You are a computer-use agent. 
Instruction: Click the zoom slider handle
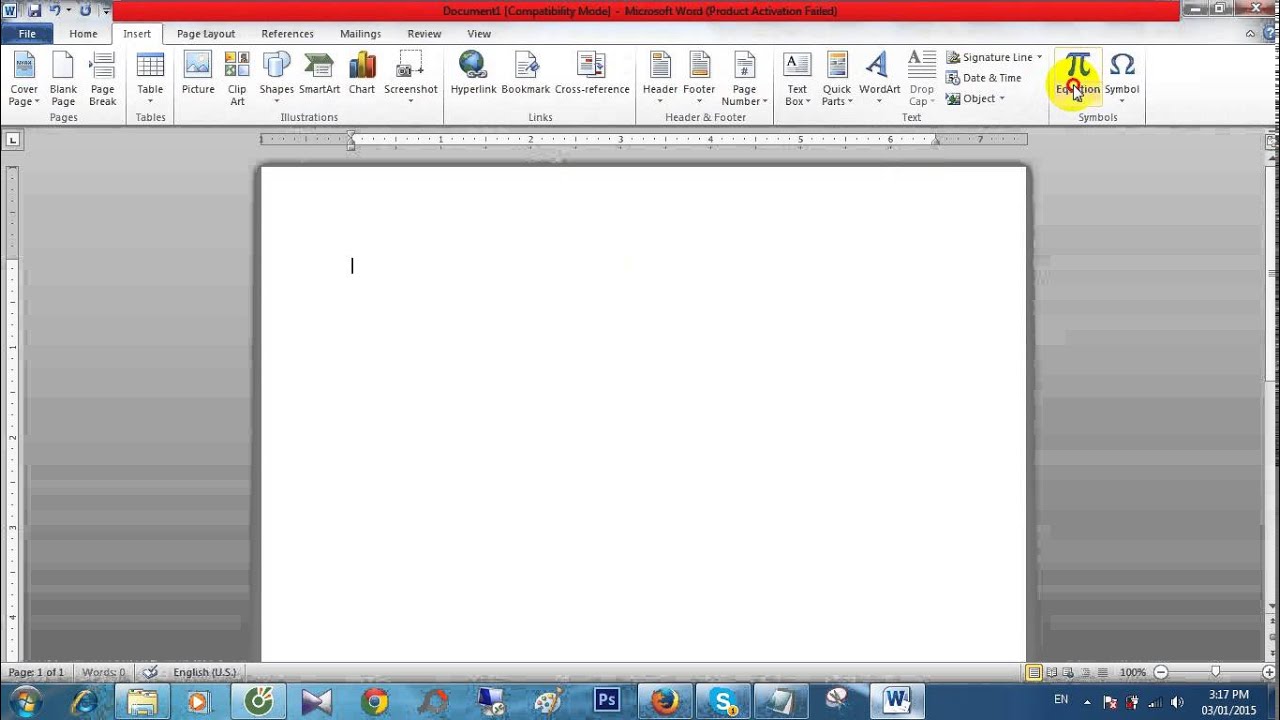click(1215, 672)
